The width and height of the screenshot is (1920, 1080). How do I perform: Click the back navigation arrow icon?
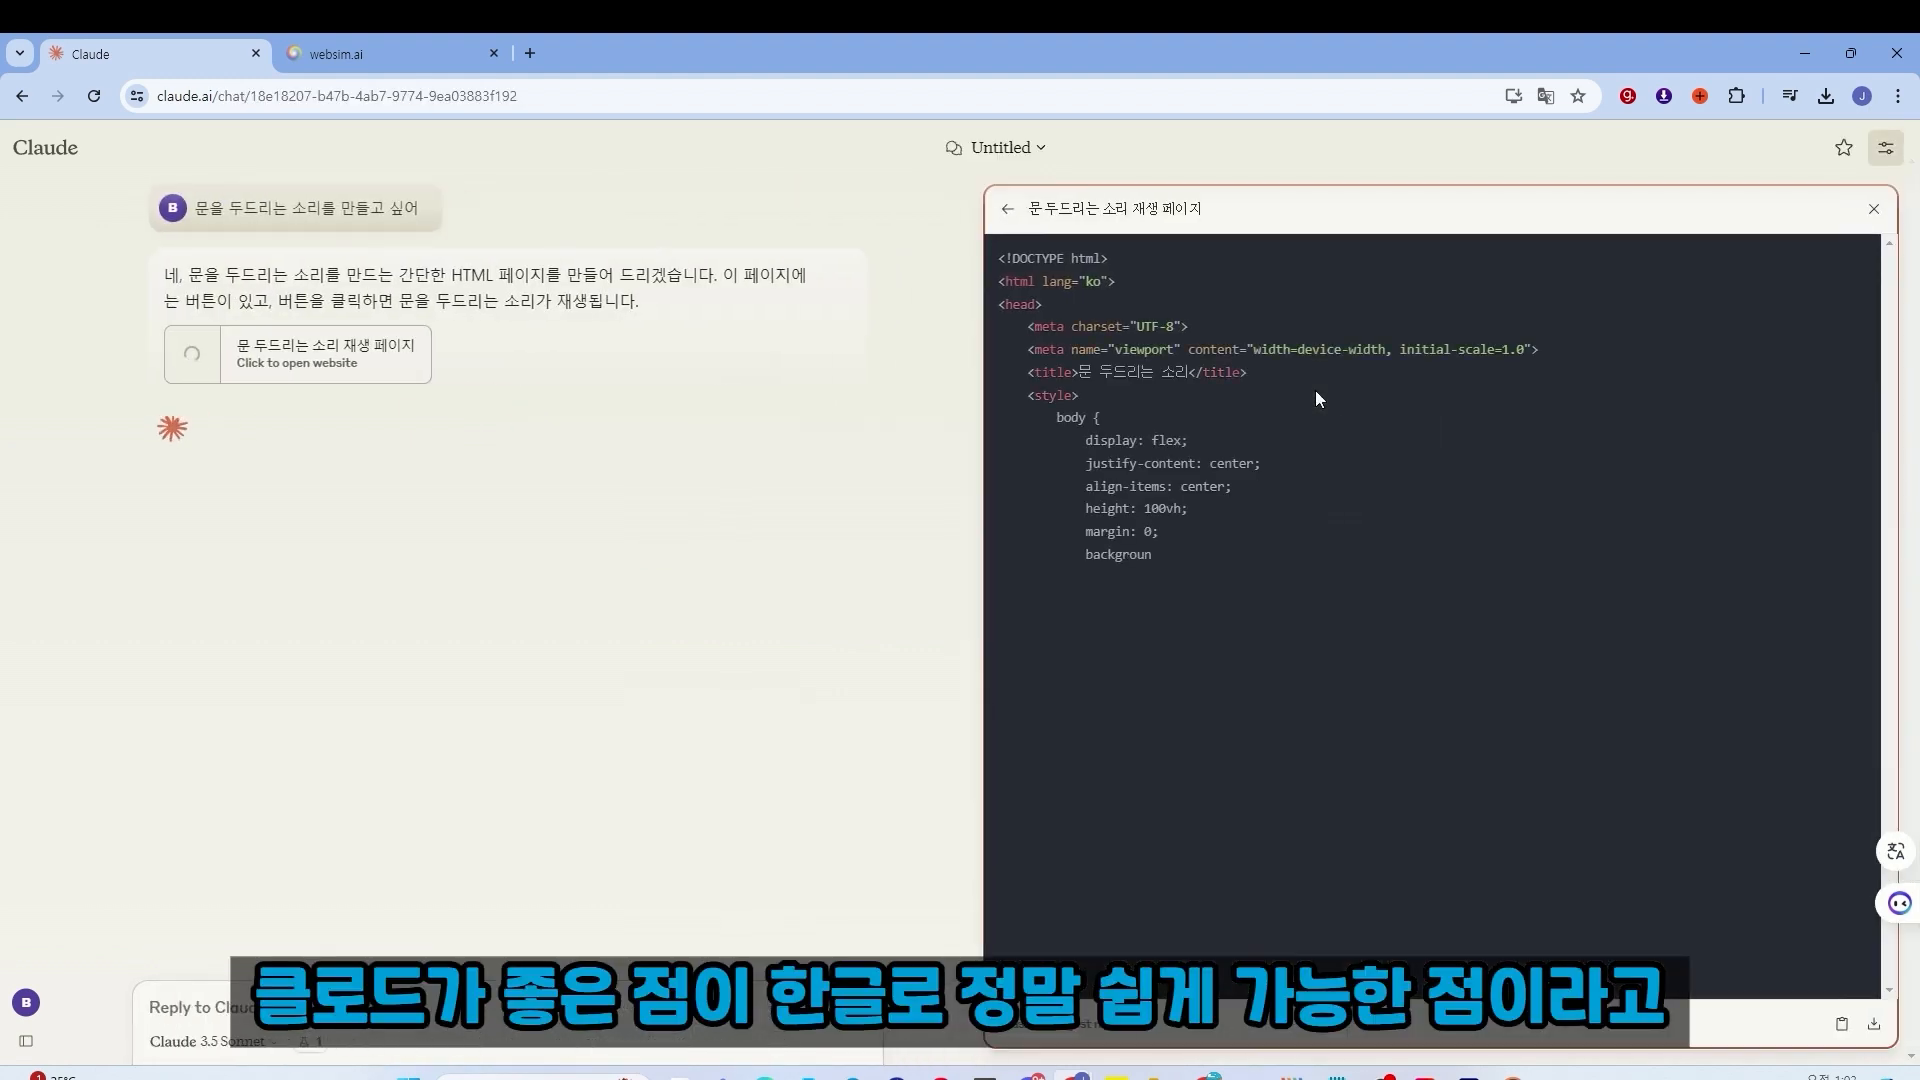point(1007,208)
